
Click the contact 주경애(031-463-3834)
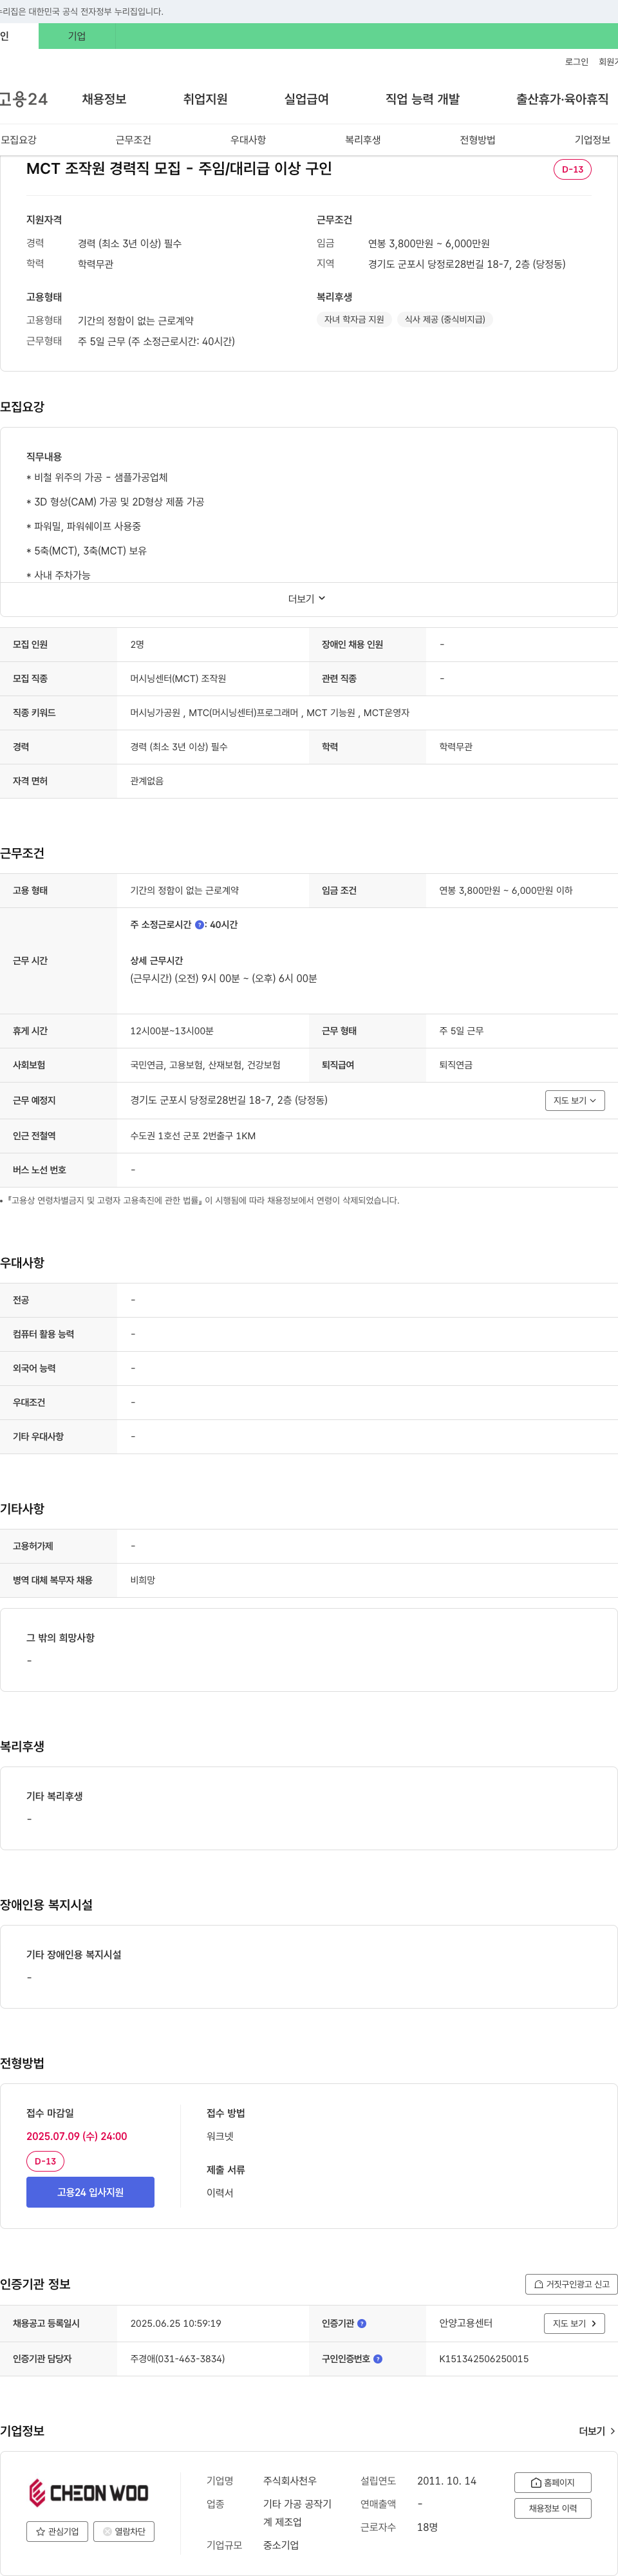177,2358
